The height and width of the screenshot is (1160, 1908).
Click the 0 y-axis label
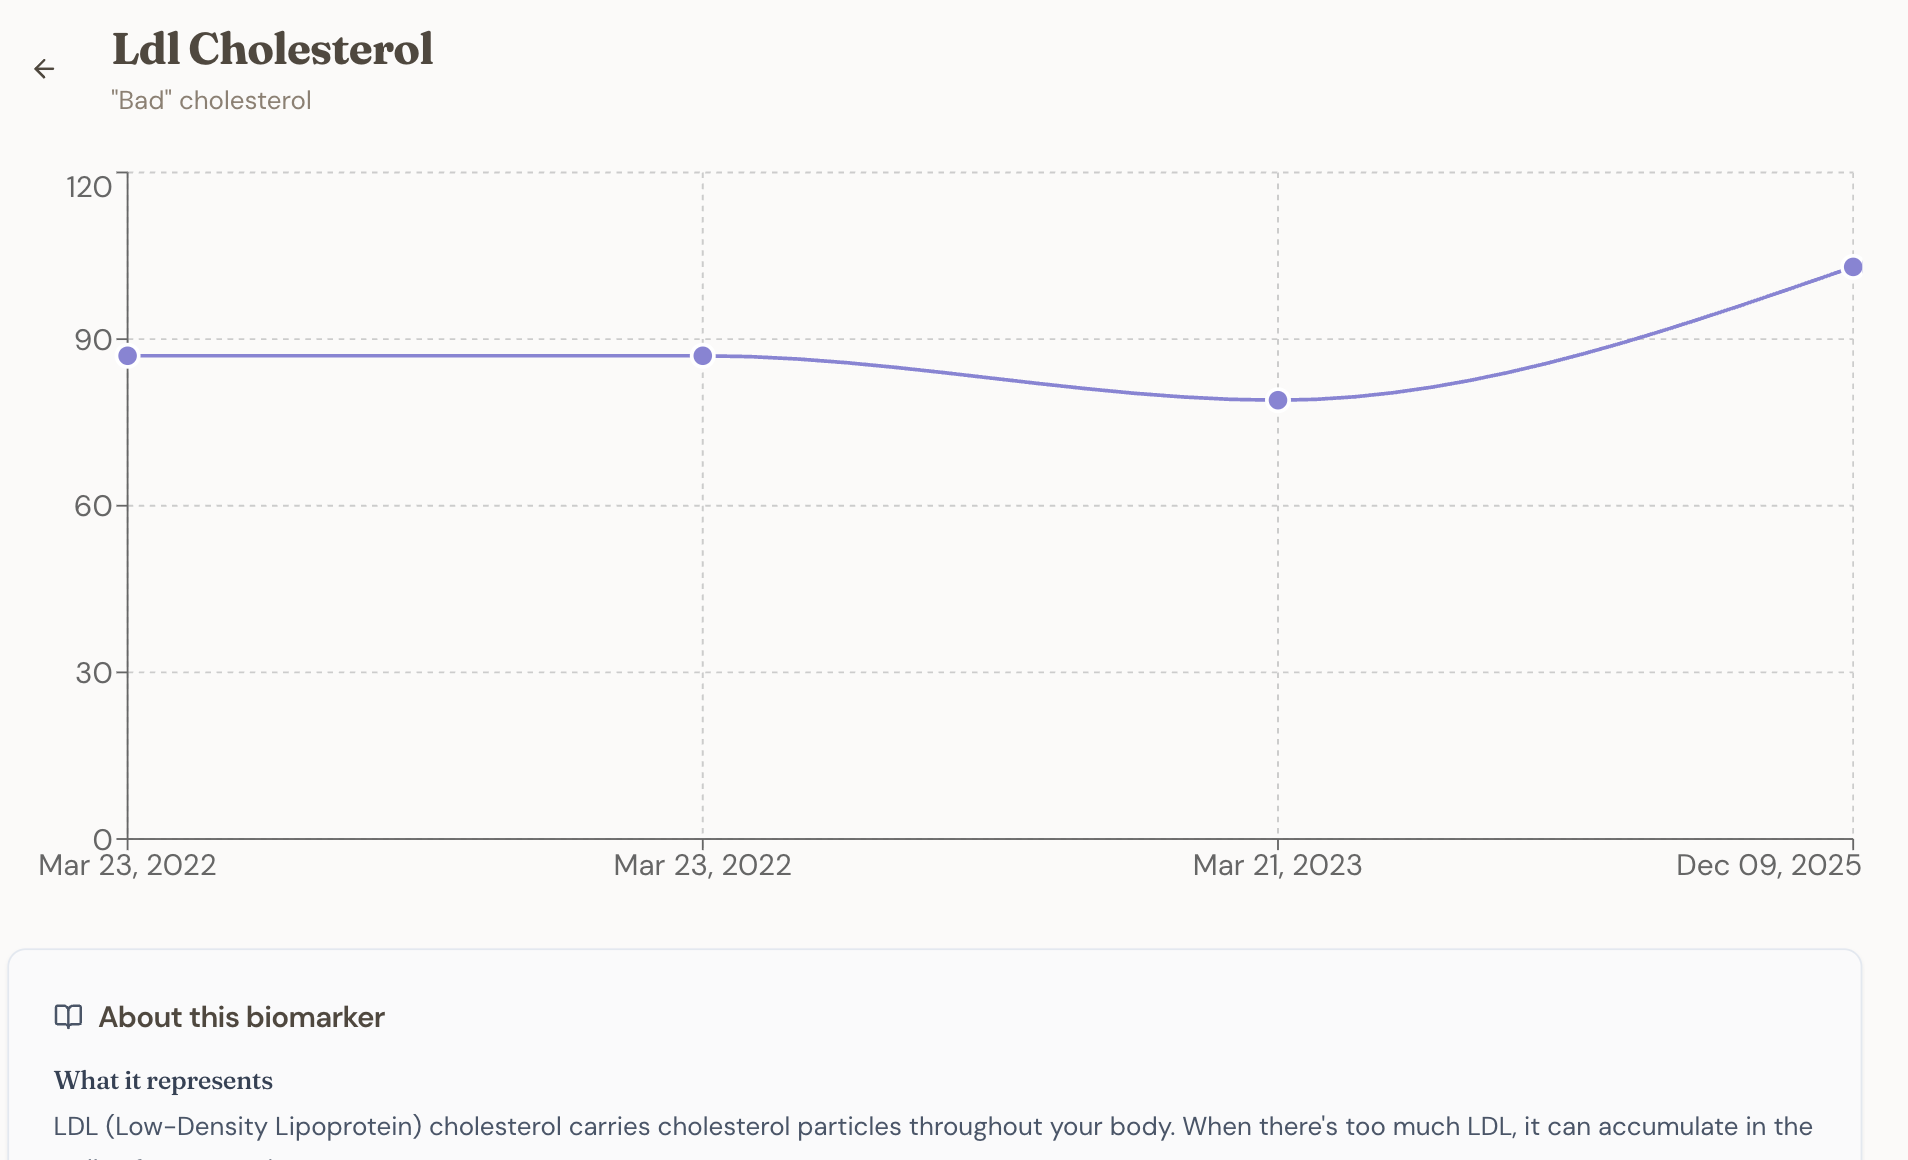[102, 839]
